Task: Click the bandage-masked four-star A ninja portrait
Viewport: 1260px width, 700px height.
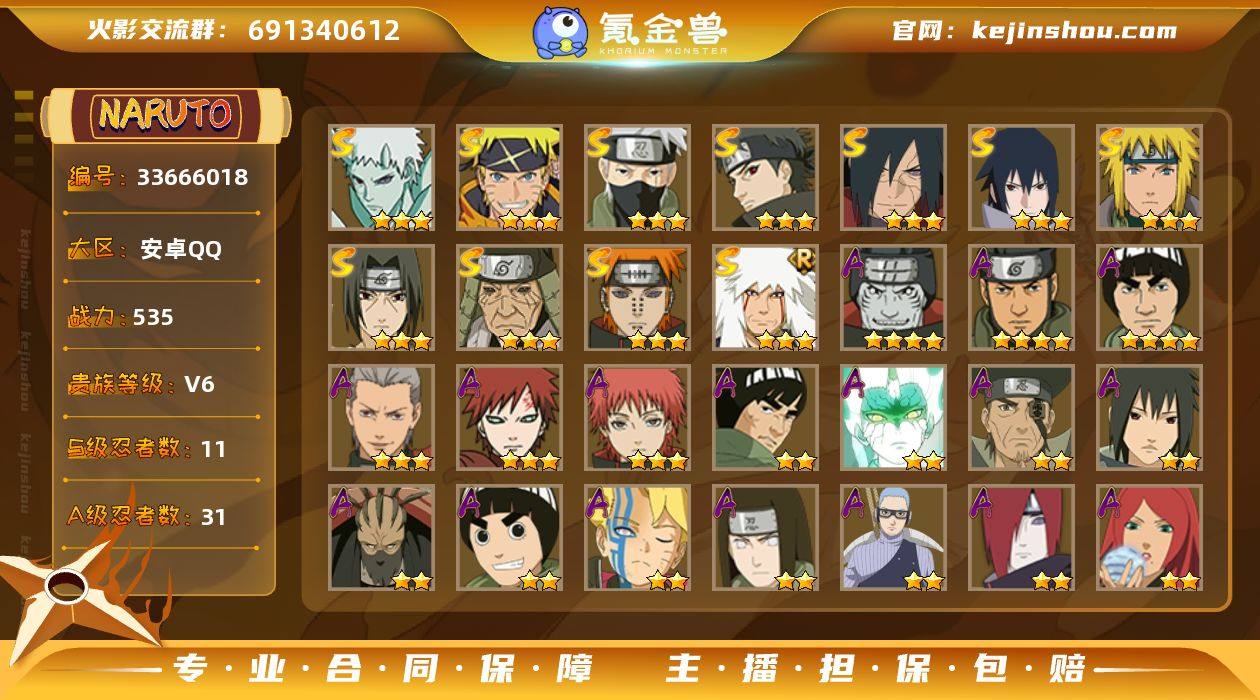Action: point(893,298)
